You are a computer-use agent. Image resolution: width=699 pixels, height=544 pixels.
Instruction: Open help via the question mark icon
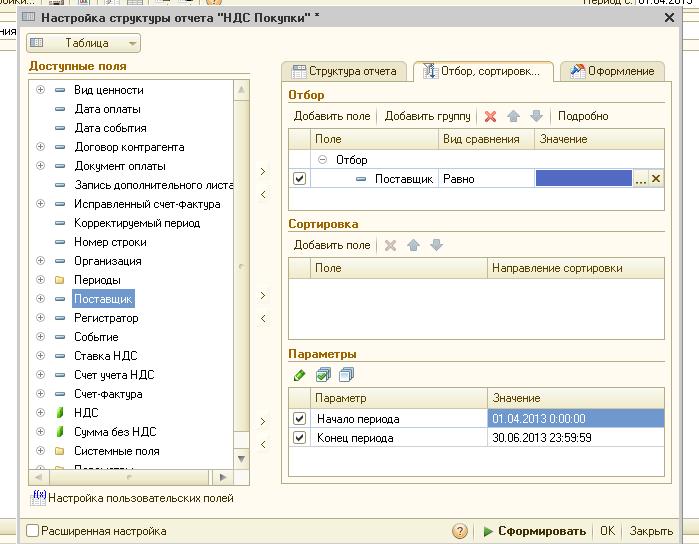click(x=460, y=531)
